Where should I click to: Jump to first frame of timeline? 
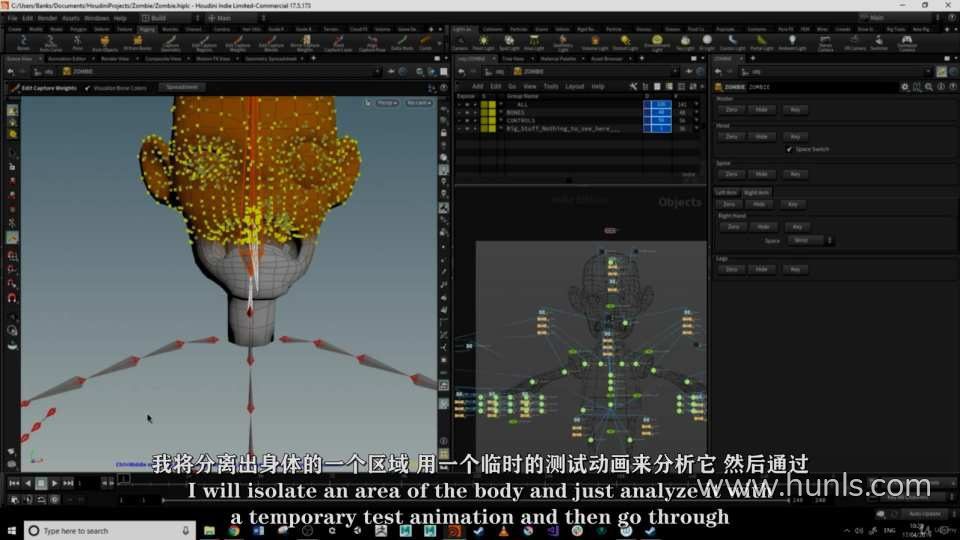pyautogui.click(x=14, y=483)
